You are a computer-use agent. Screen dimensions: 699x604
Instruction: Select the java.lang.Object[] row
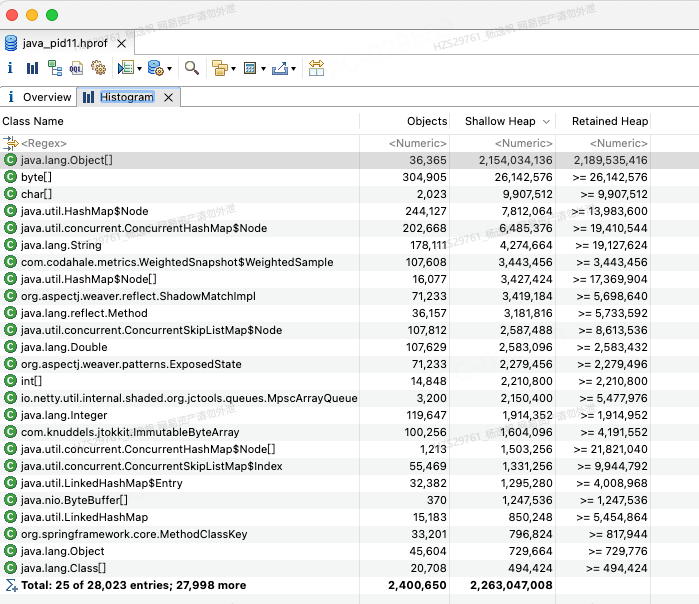tap(350, 160)
